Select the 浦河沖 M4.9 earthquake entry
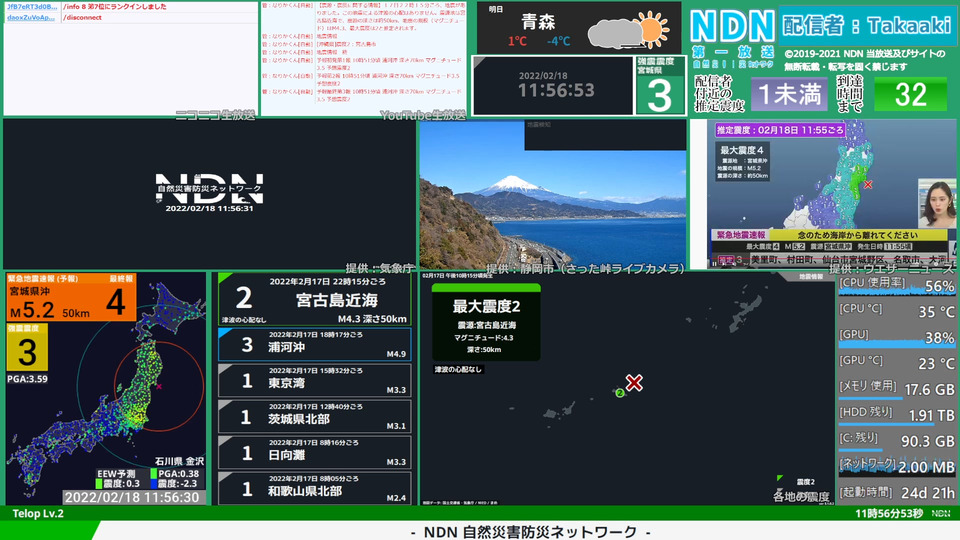The image size is (960, 540). pos(315,345)
